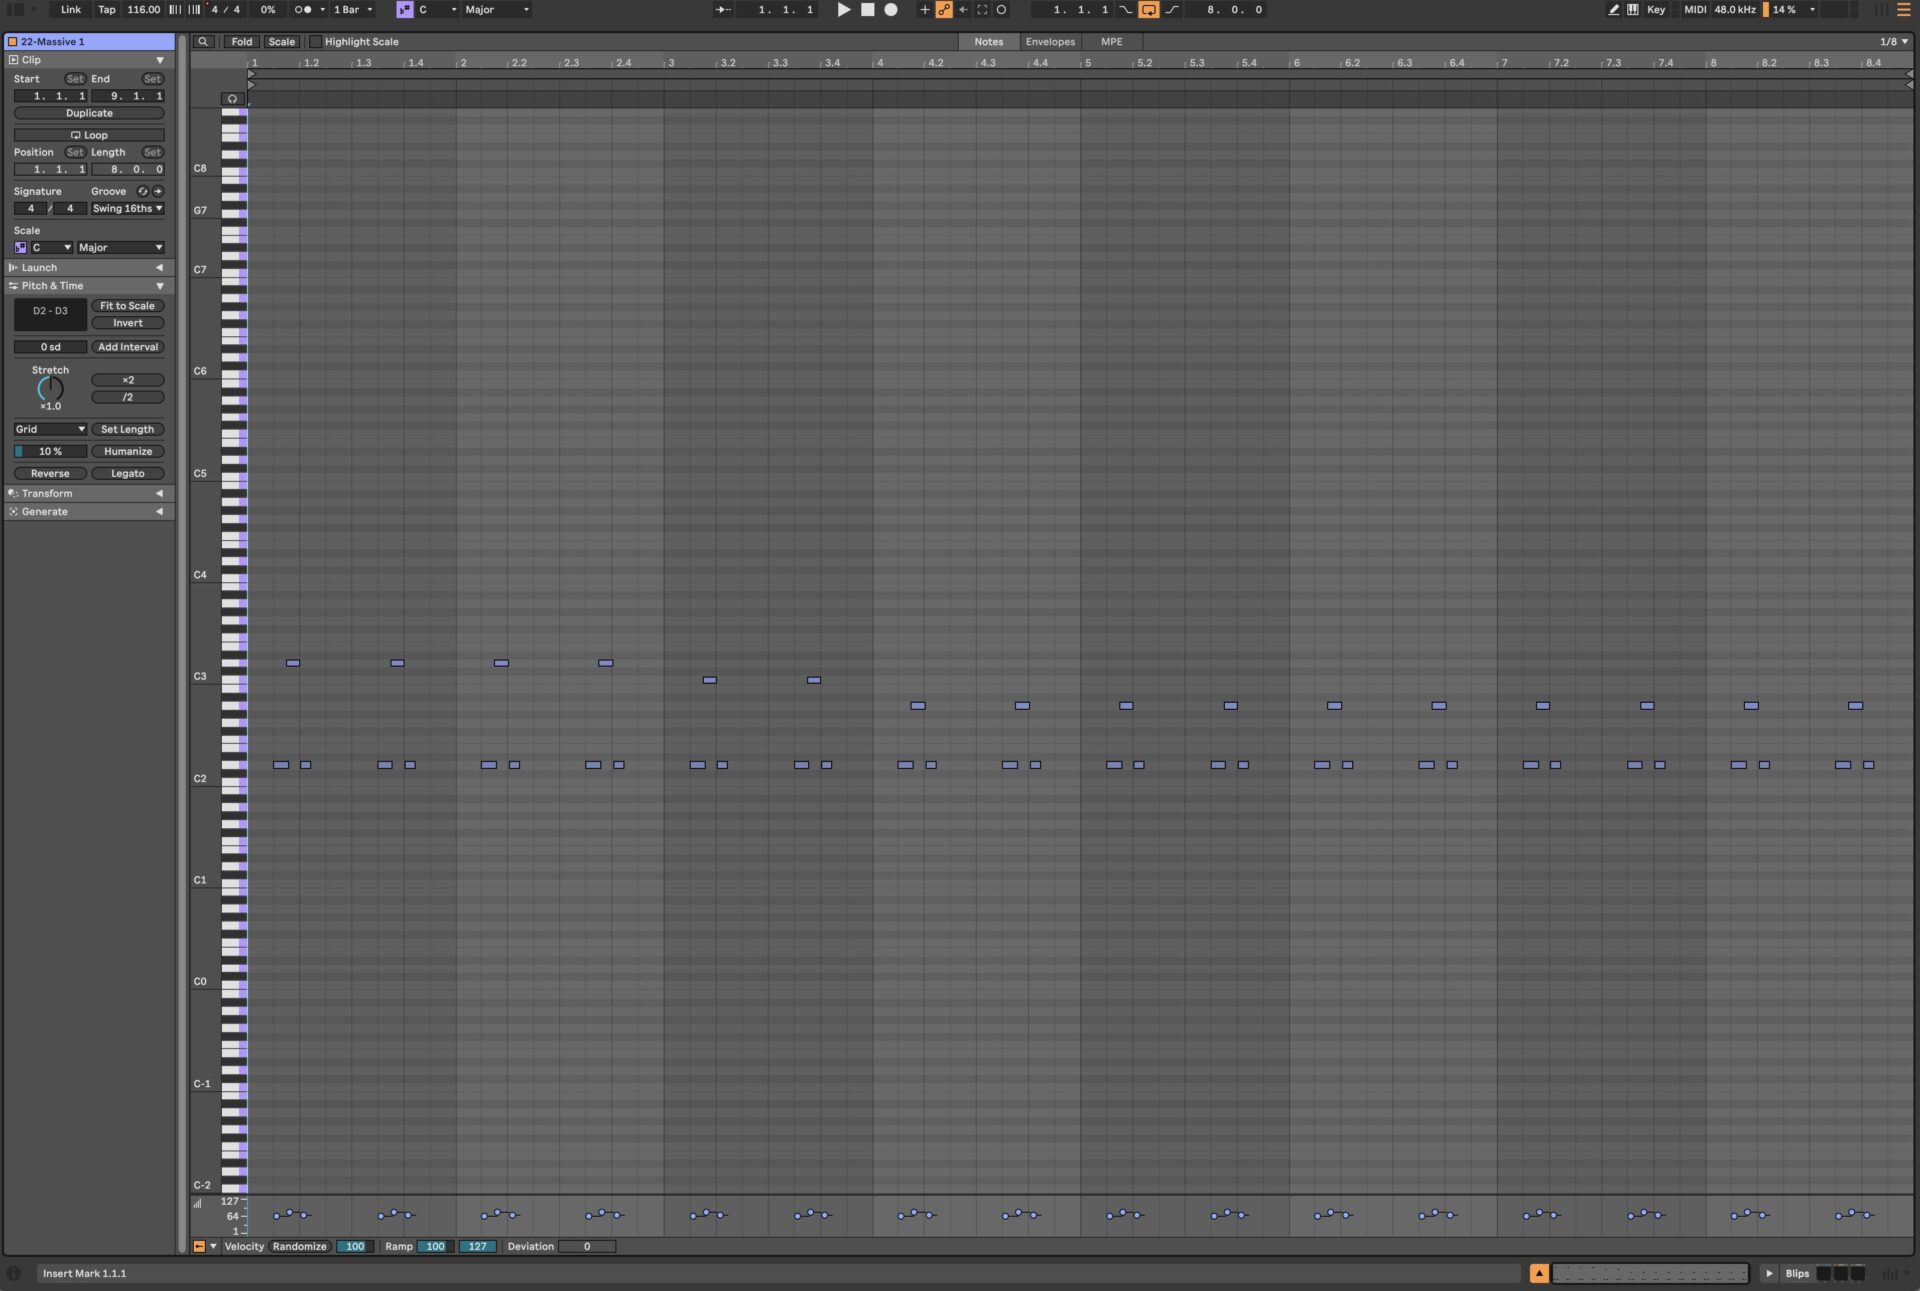Screen dimensions: 1920x1291
Task: Toggle the Automation Arm icon
Action: click(944, 10)
